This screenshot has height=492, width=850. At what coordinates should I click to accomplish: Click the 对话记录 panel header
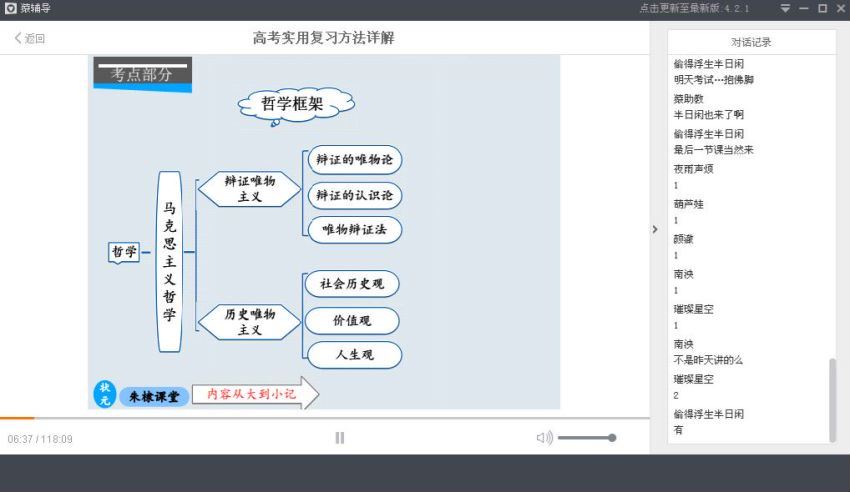click(751, 42)
